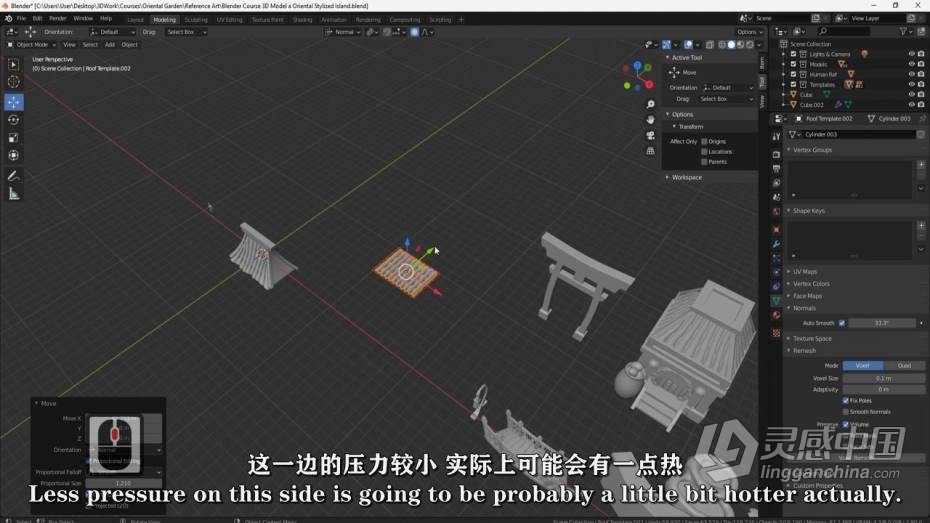Toggle the Fix Poles checkbox
The width and height of the screenshot is (930, 523).
pyautogui.click(x=846, y=401)
